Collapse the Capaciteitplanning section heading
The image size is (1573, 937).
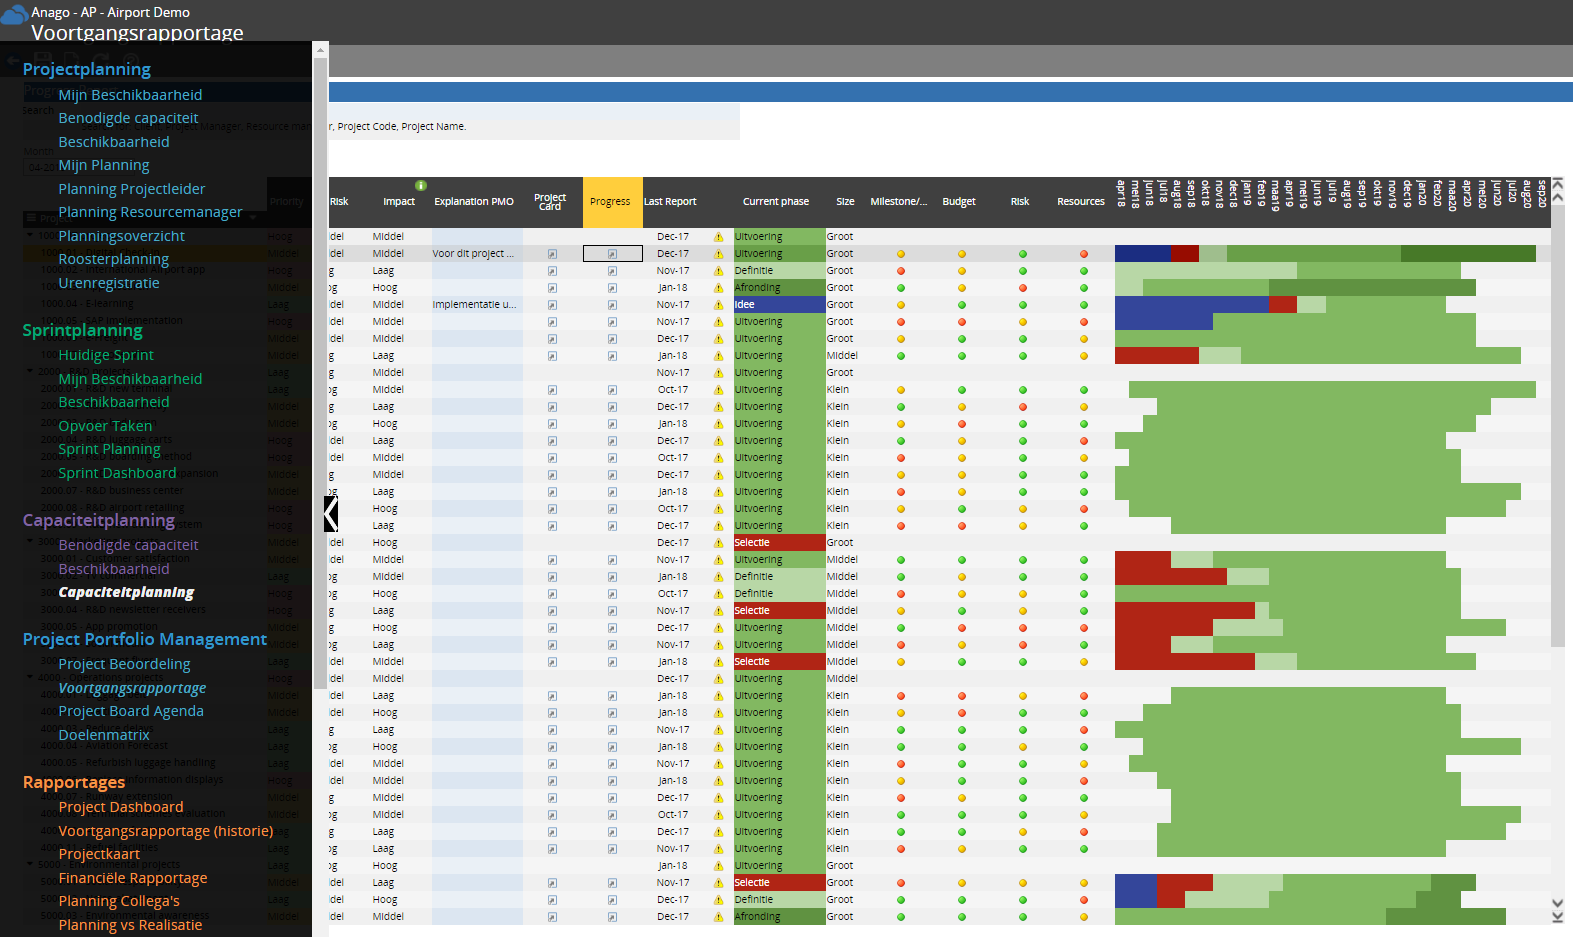[99, 520]
